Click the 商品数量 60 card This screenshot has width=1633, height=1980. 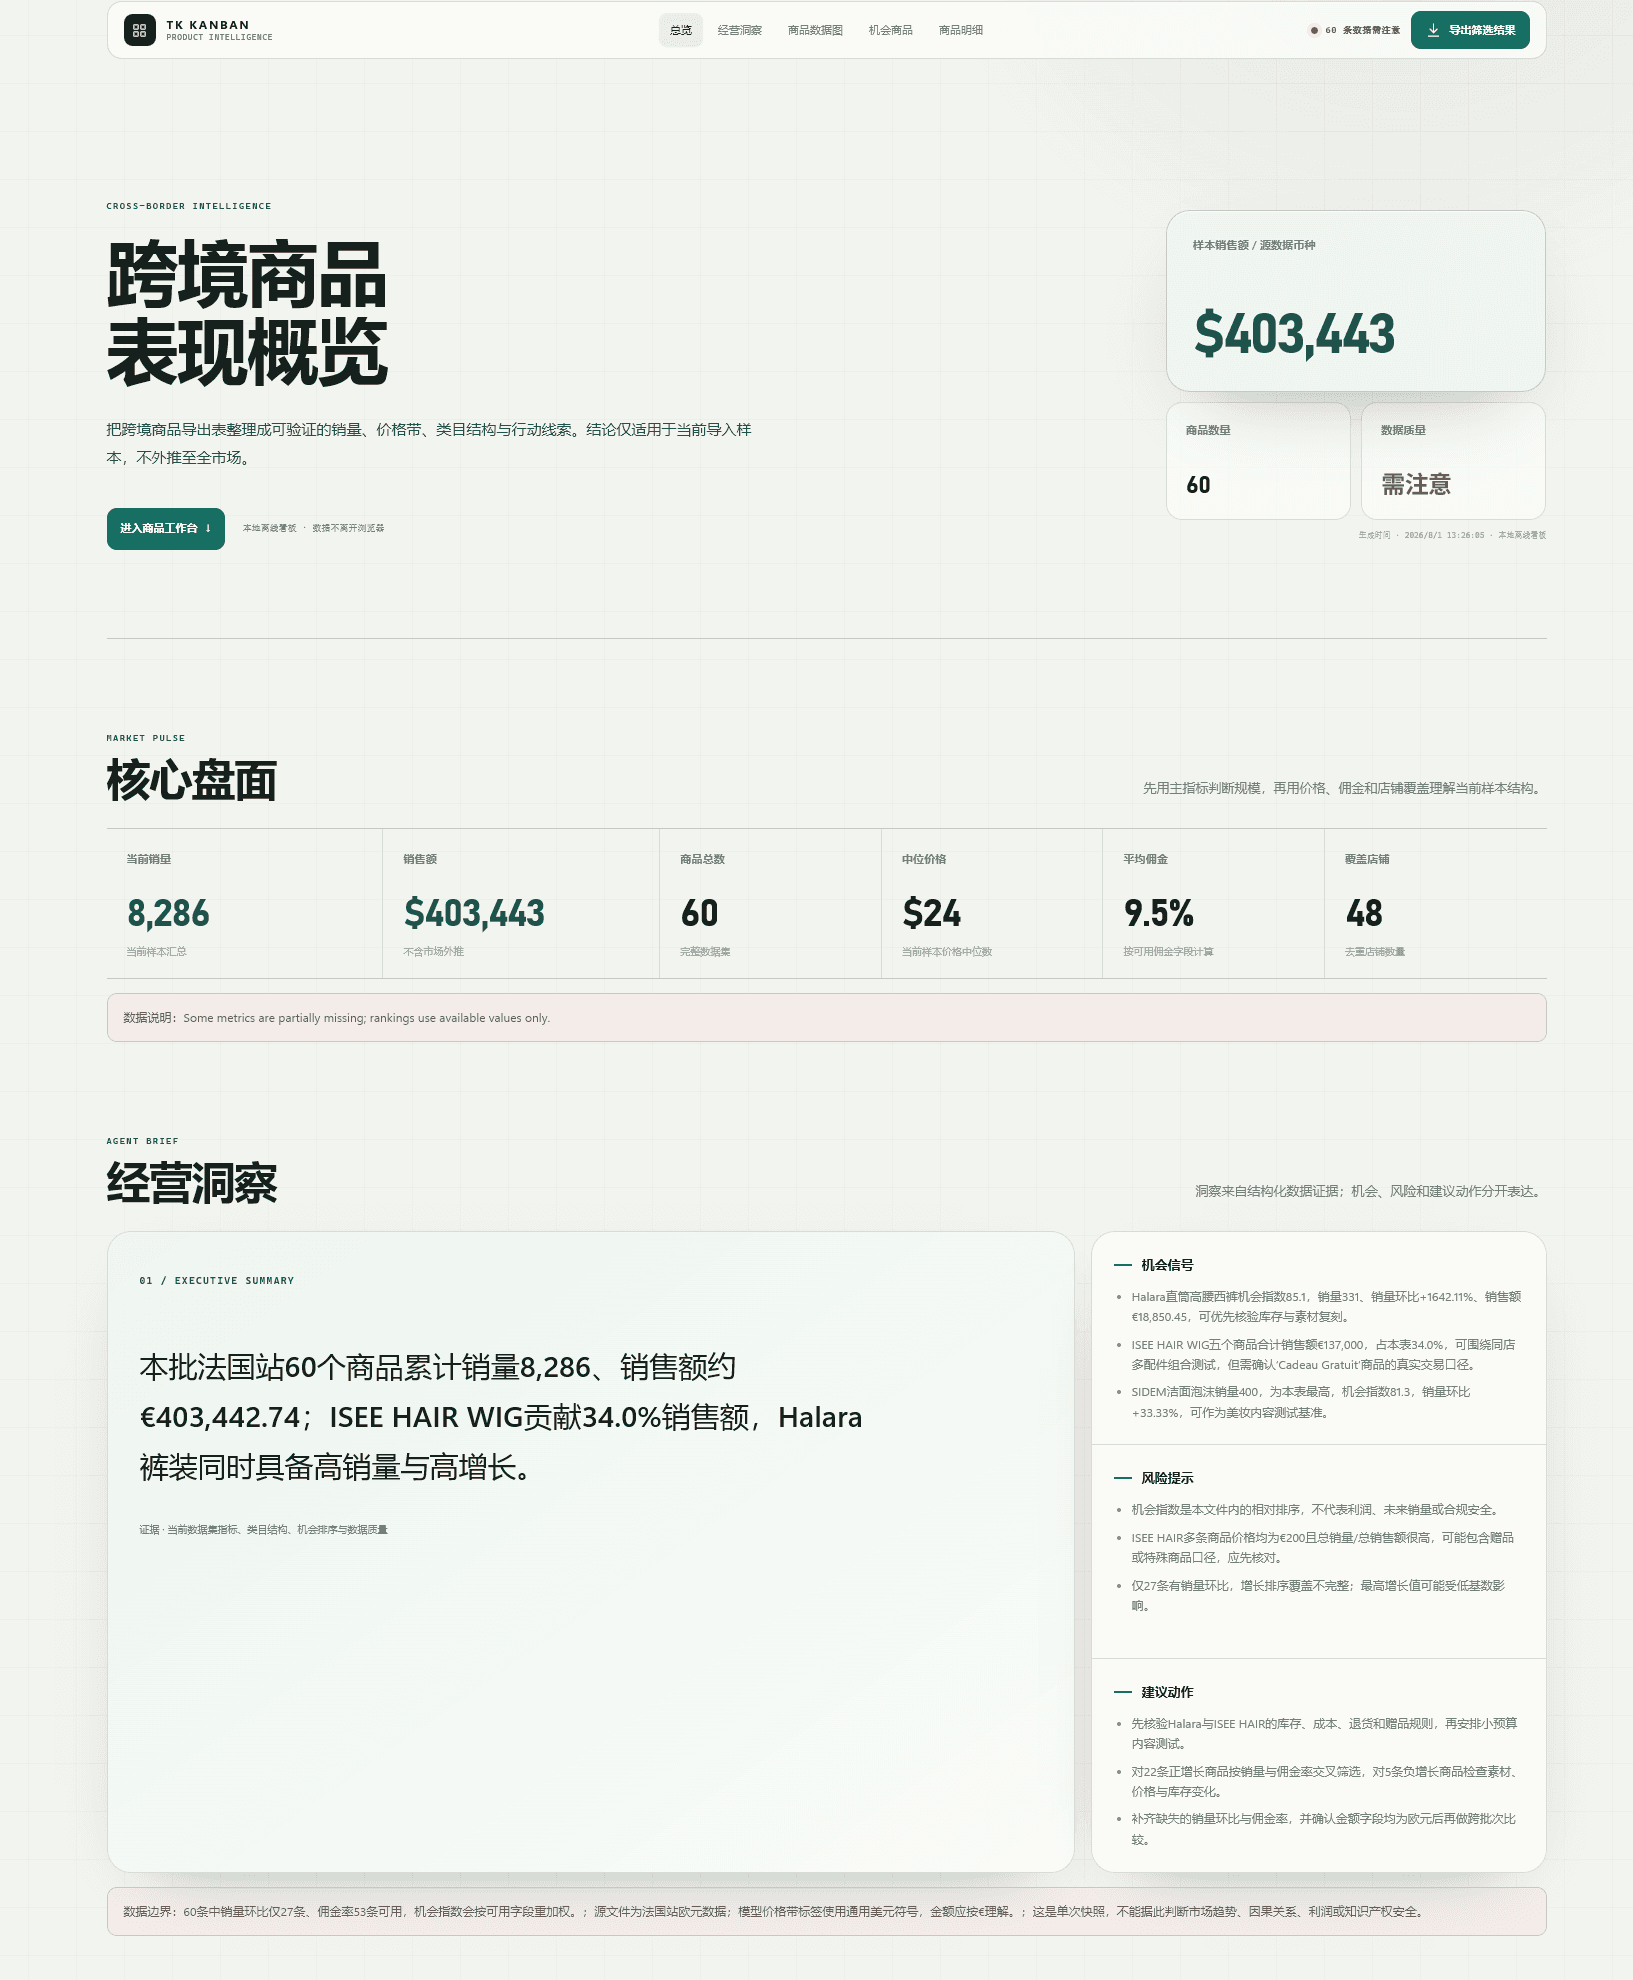(x=1258, y=461)
